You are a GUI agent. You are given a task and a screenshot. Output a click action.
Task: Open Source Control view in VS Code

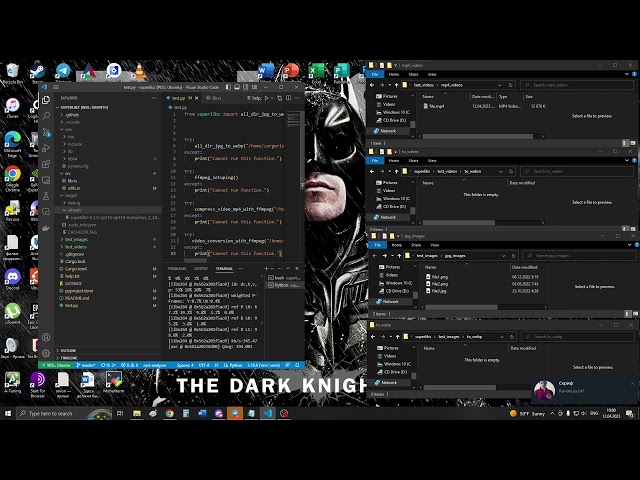(46, 132)
